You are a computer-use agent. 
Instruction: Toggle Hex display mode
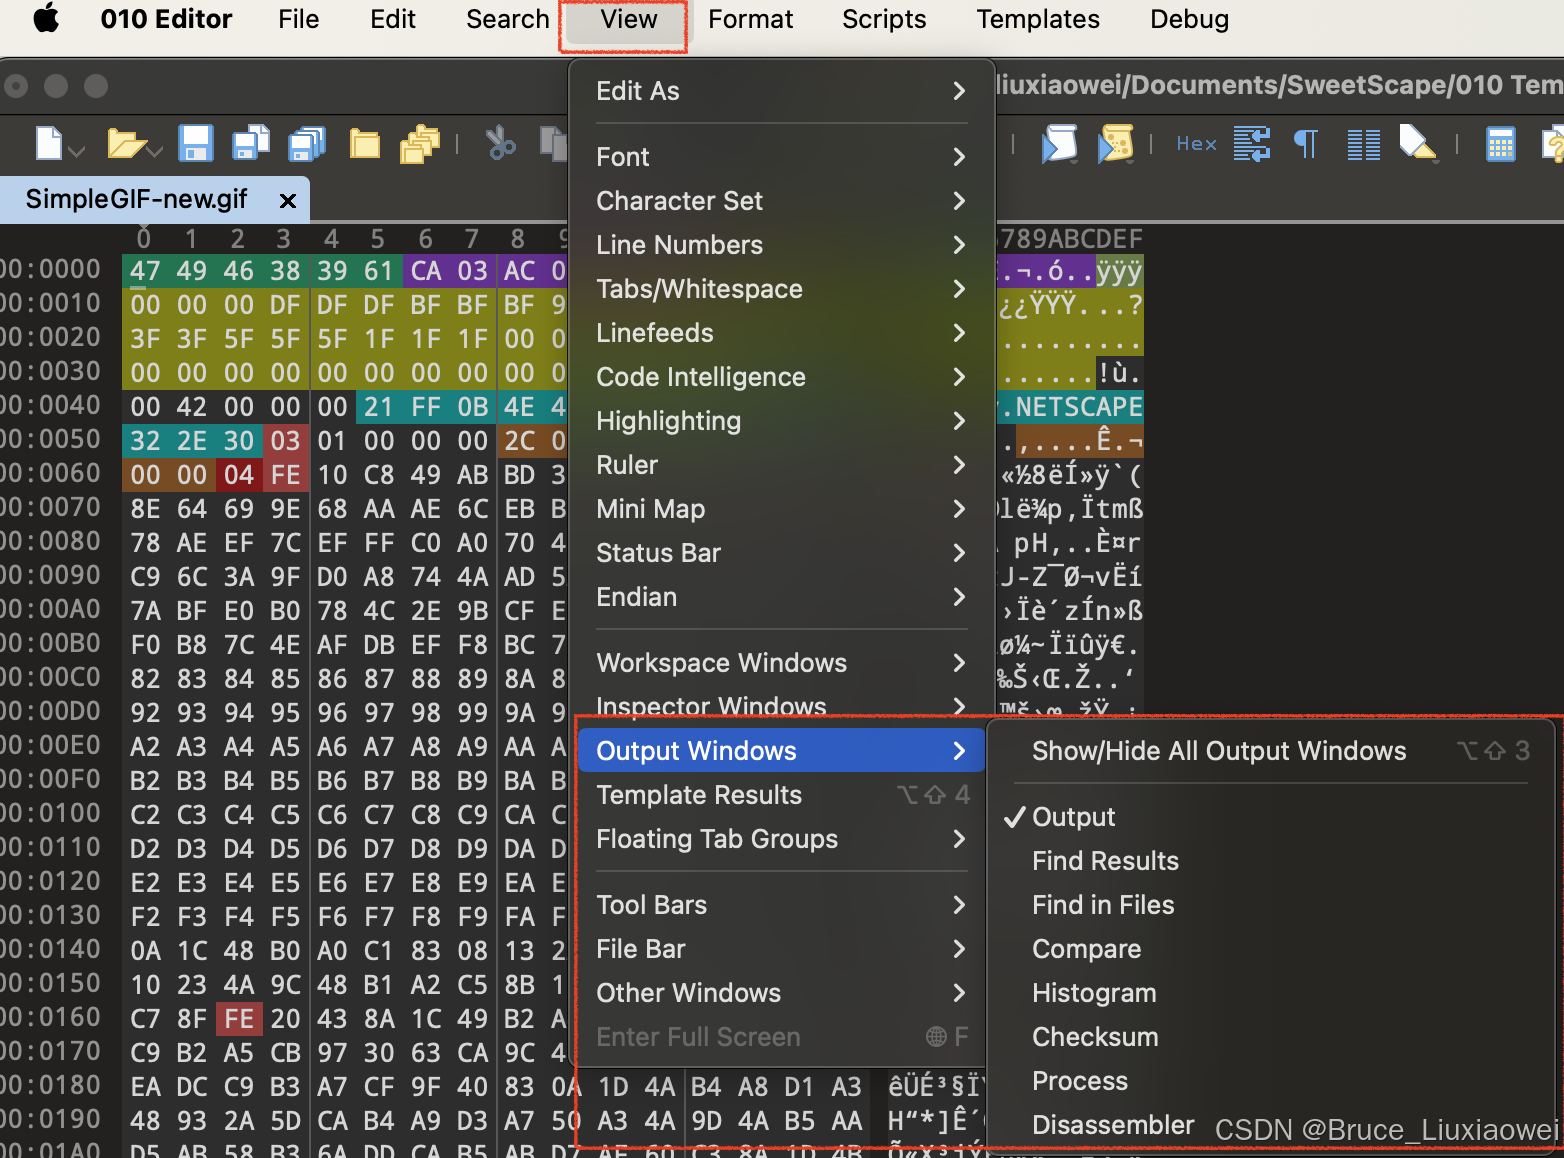click(x=1196, y=144)
